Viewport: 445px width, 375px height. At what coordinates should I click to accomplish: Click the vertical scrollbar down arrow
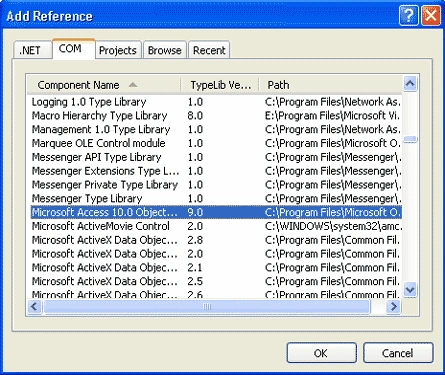coord(410,290)
